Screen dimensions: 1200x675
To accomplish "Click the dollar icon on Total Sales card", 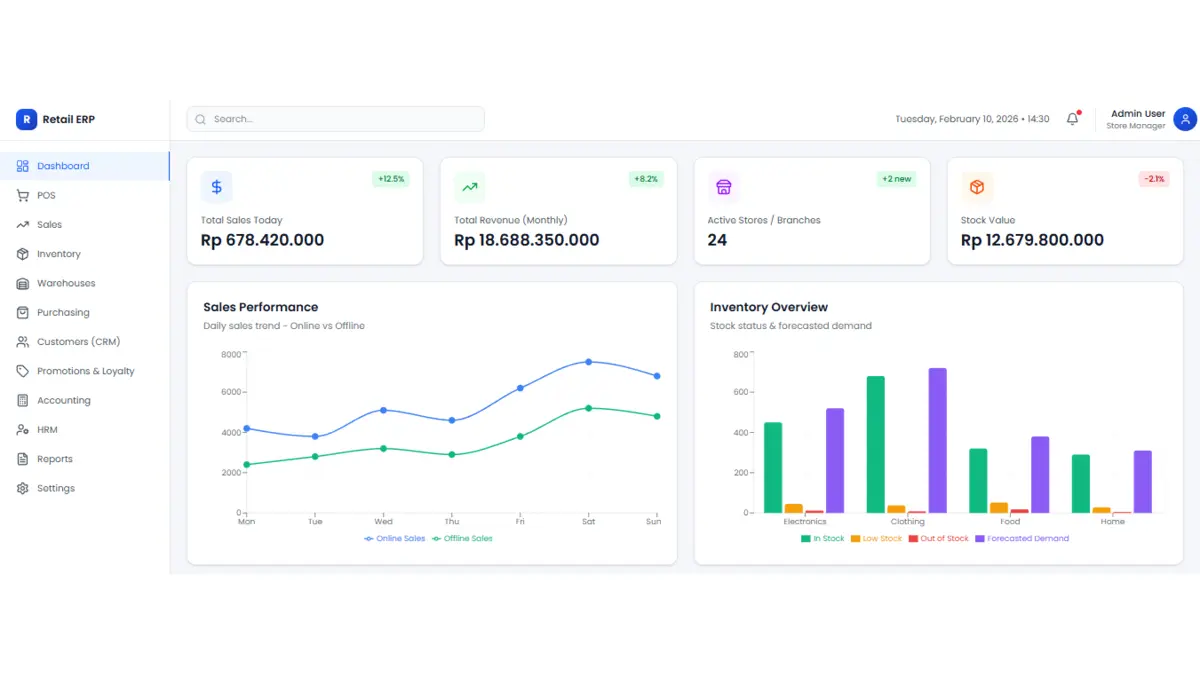I will point(216,186).
